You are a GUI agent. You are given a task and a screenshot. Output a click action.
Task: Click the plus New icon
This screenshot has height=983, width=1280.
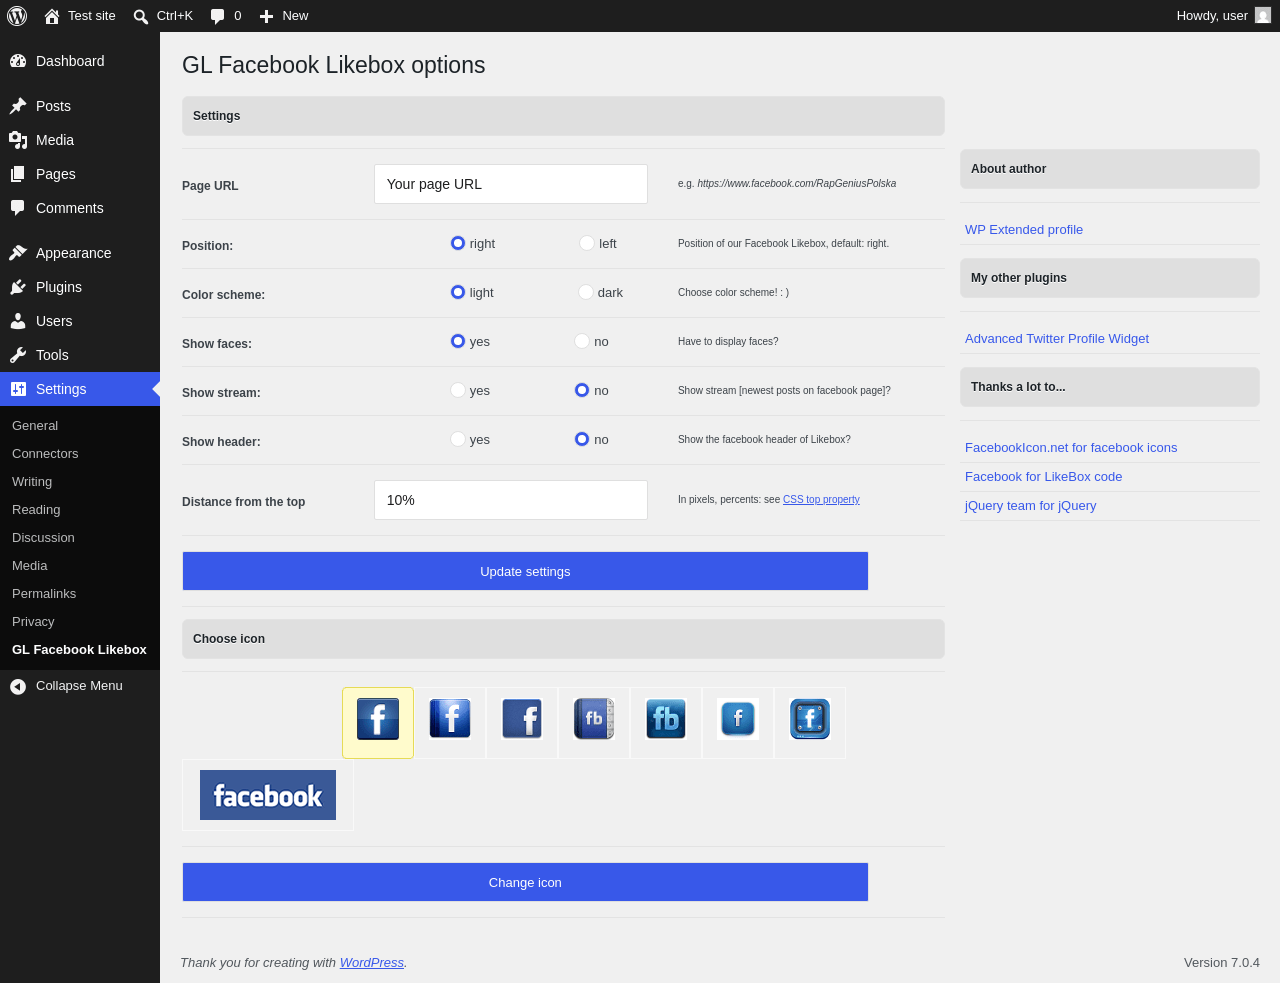point(266,16)
